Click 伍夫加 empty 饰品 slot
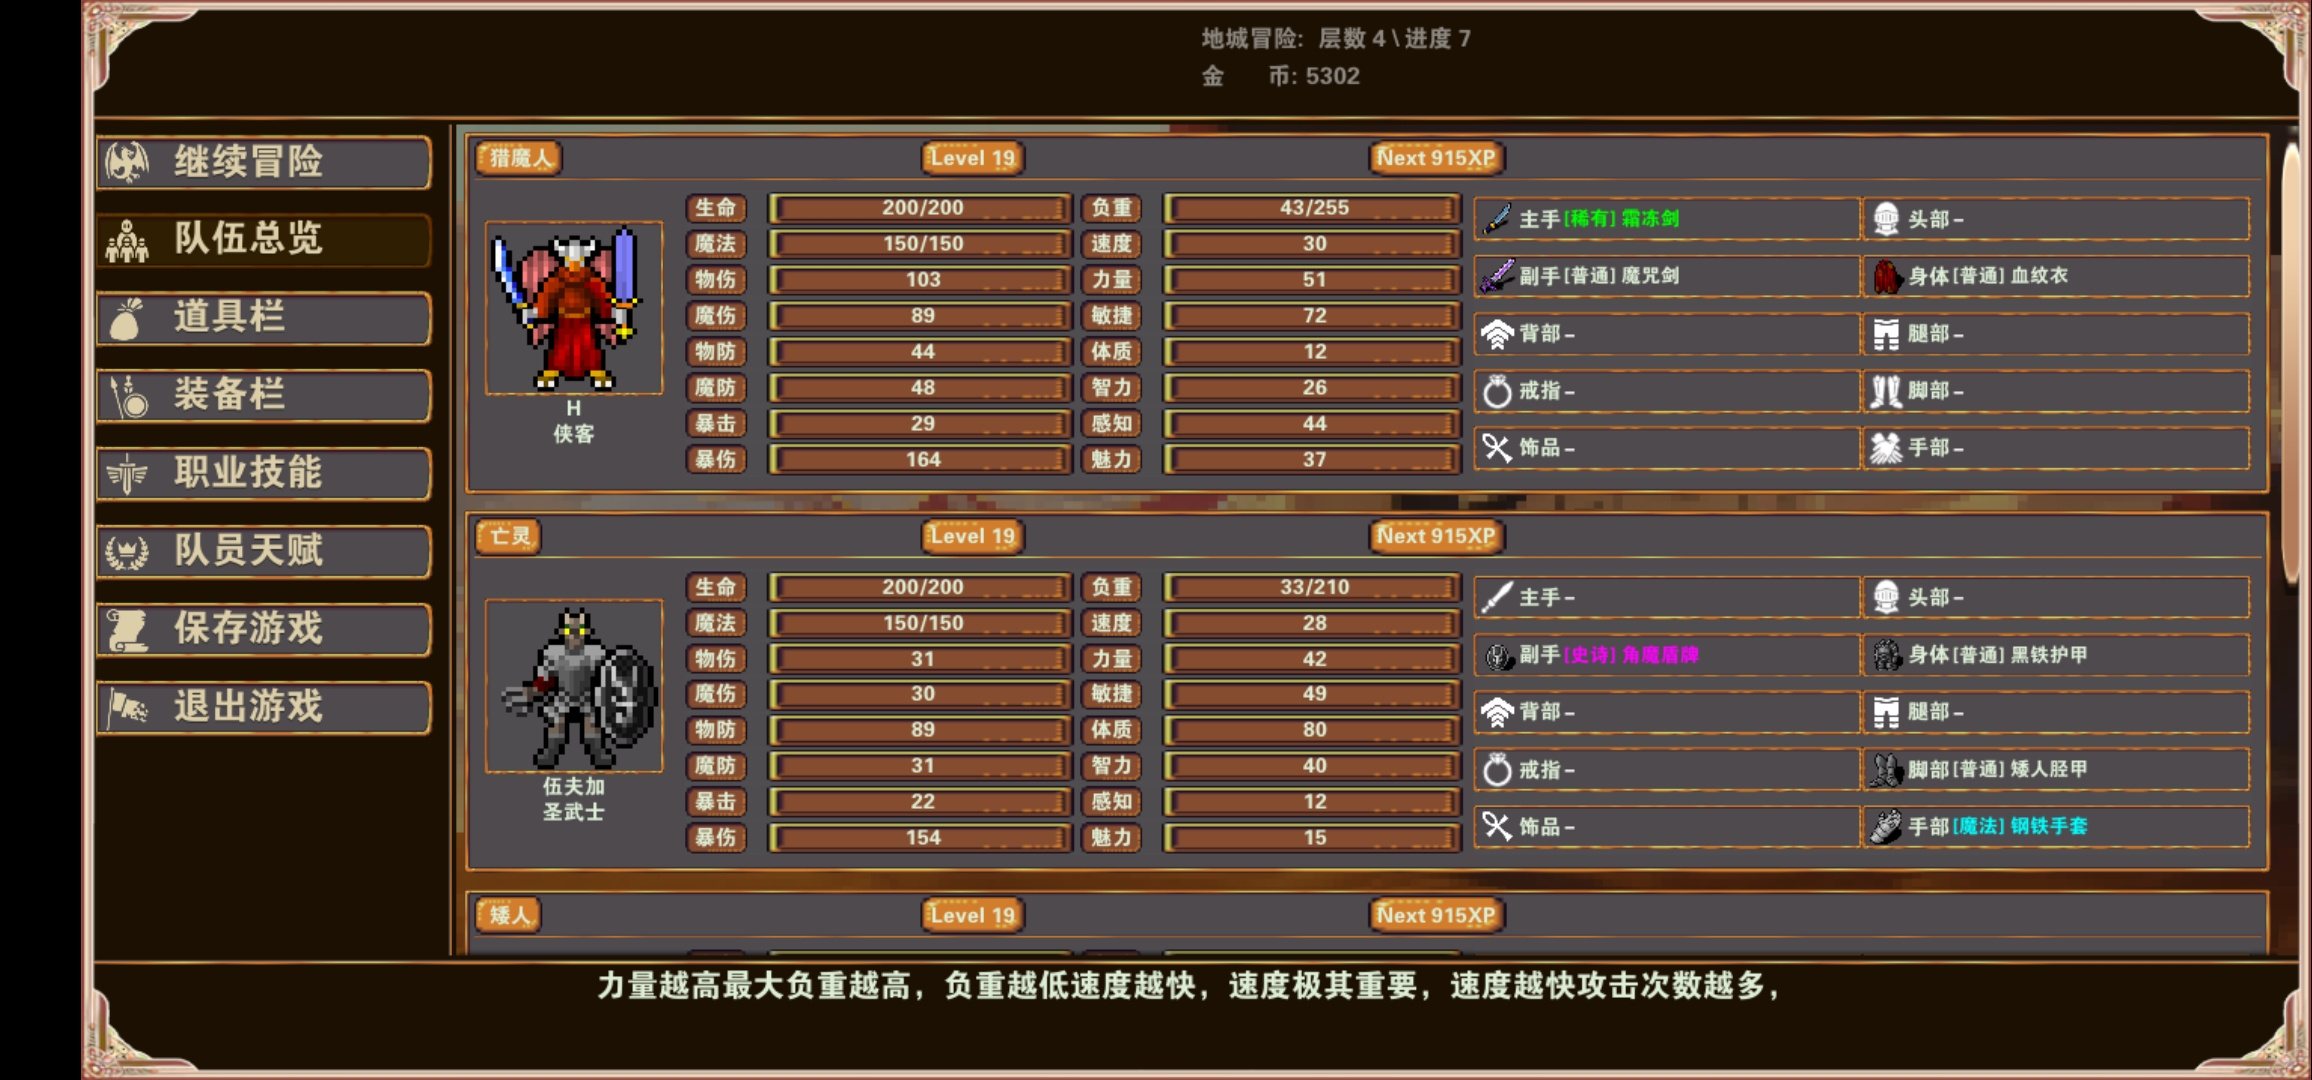 pyautogui.click(x=1666, y=827)
